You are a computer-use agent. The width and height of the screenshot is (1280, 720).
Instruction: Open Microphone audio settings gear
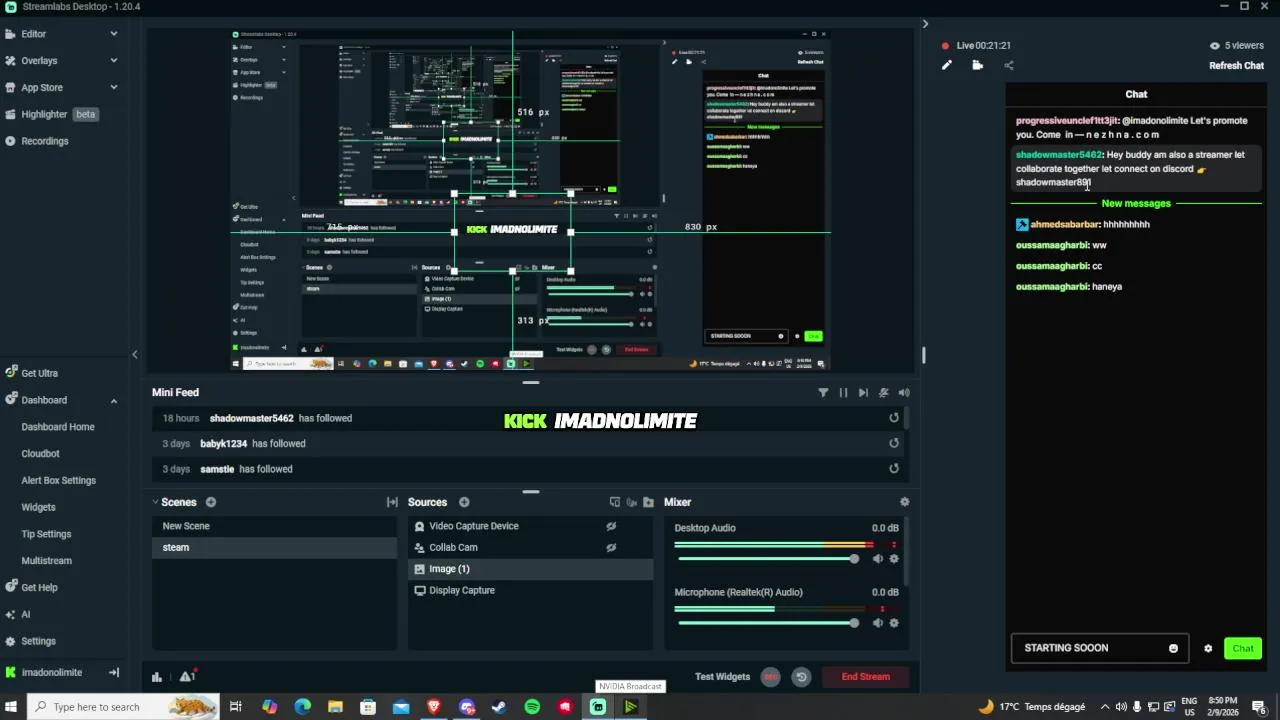point(894,623)
